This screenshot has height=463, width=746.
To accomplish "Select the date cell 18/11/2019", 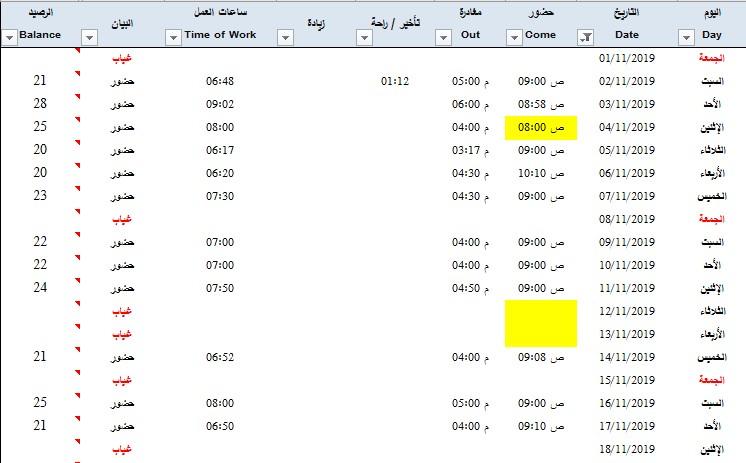I will click(x=627, y=449).
